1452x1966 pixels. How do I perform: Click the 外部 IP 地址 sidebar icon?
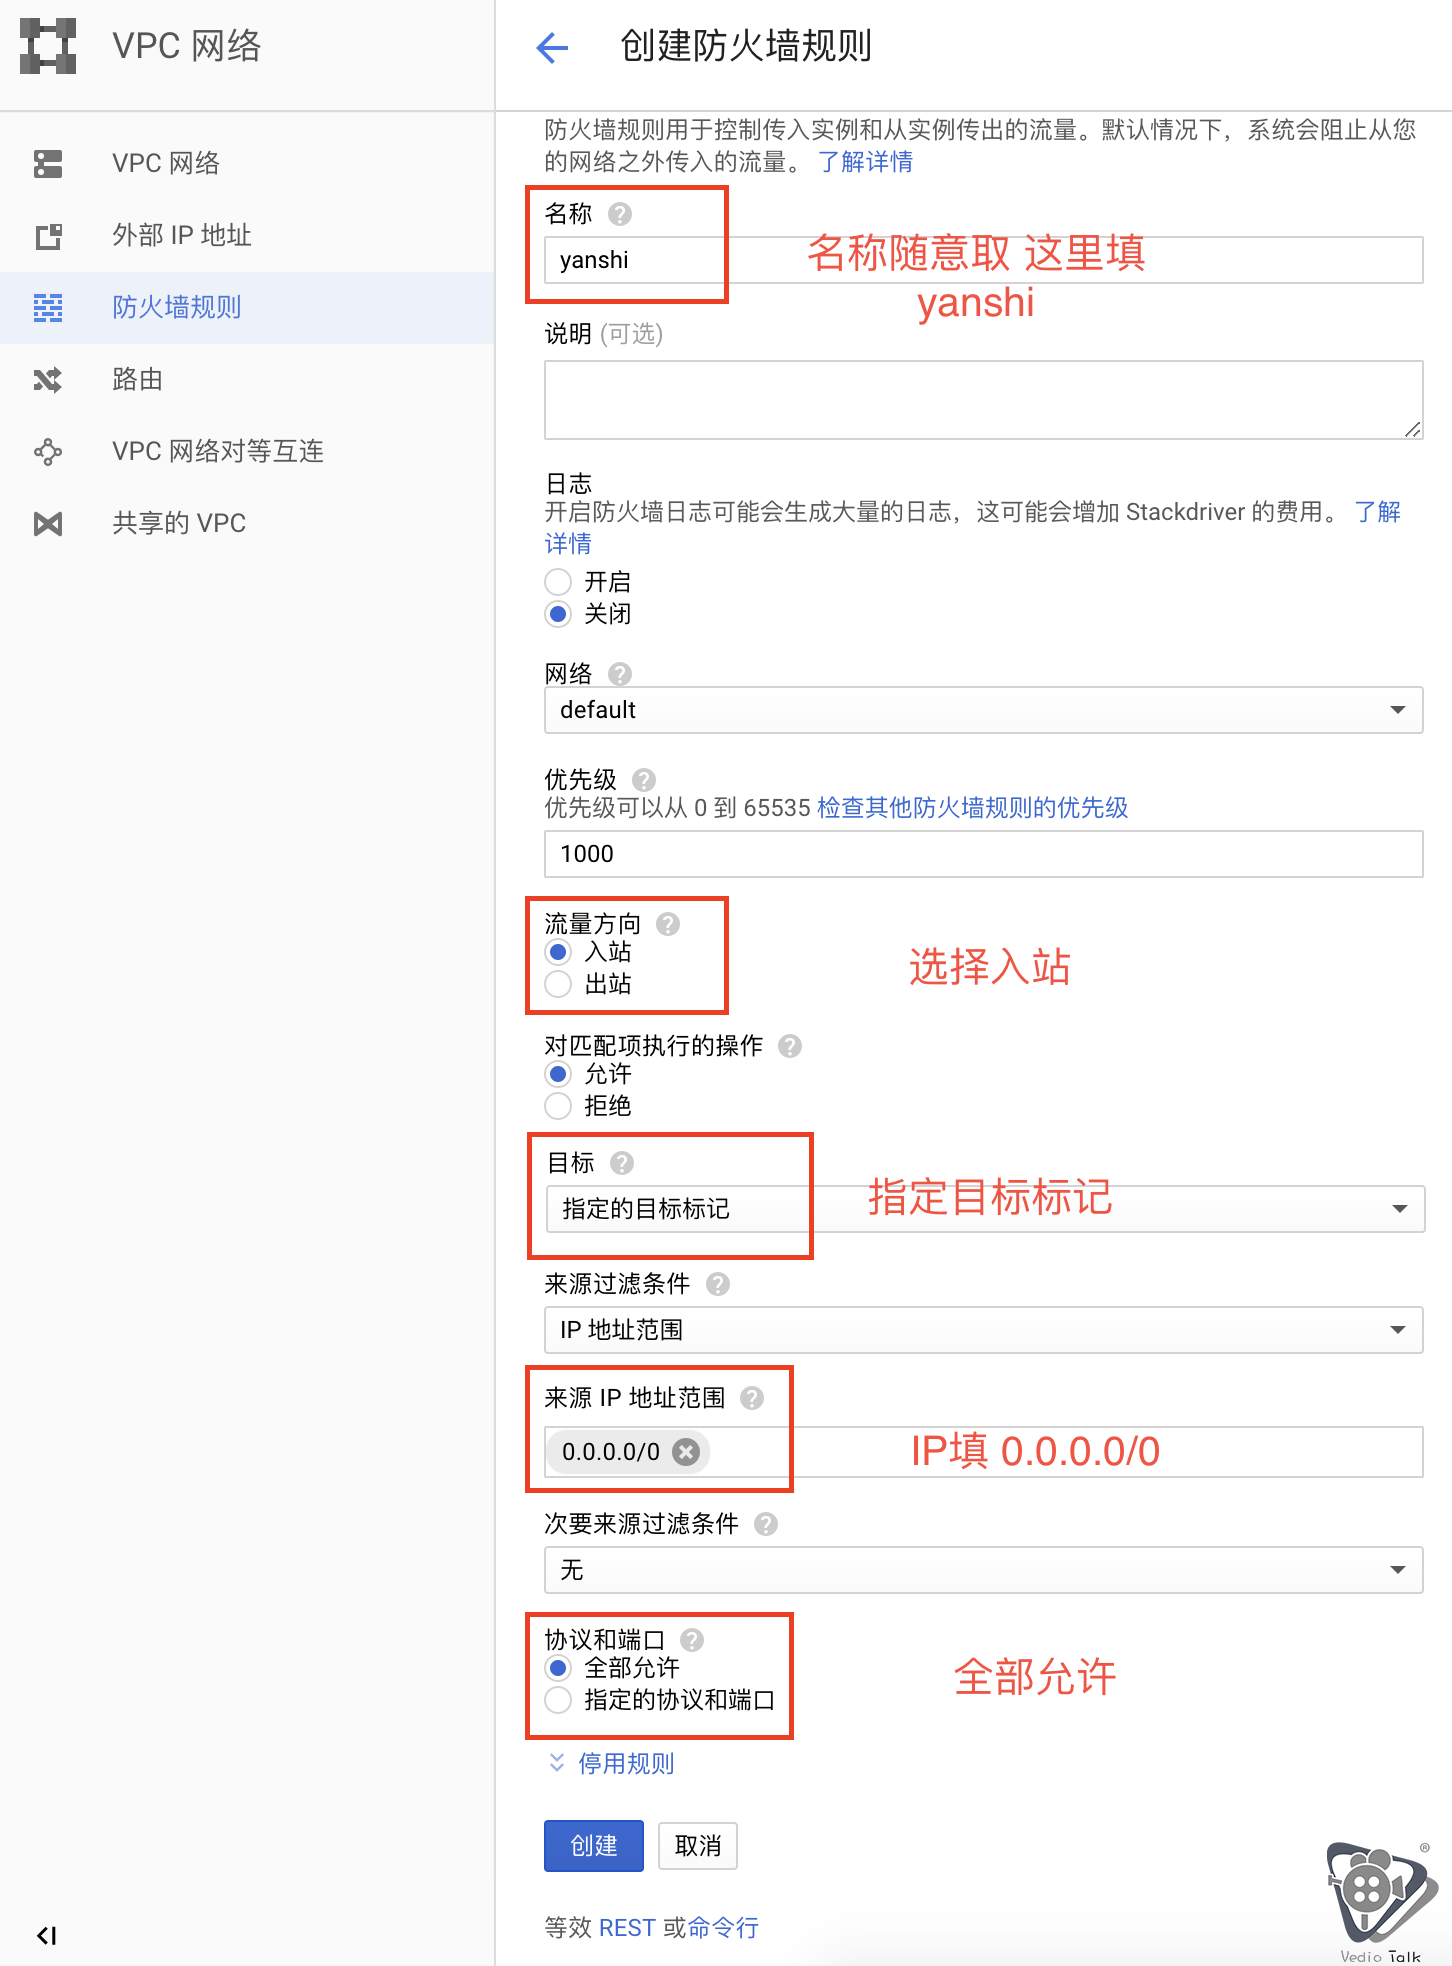tap(48, 236)
